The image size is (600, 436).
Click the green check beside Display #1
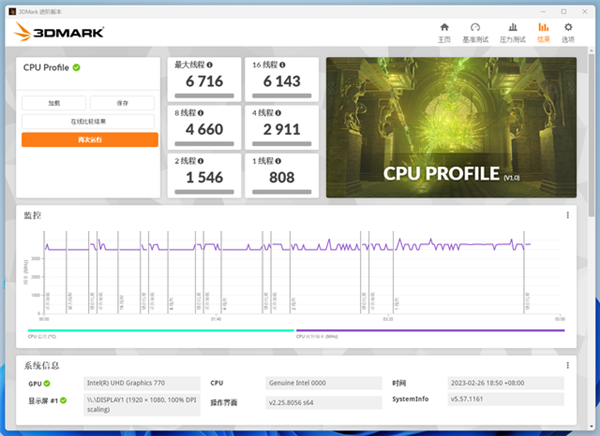(63, 400)
